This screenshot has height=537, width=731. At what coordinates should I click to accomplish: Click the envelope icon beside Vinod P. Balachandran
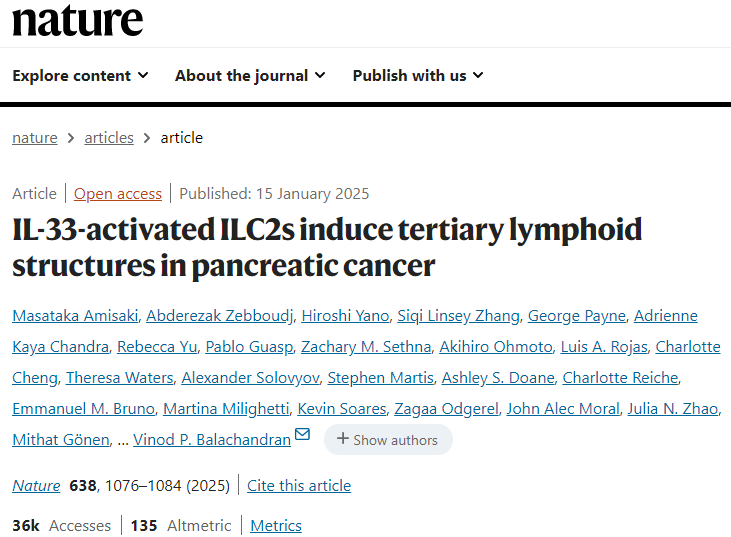click(303, 434)
